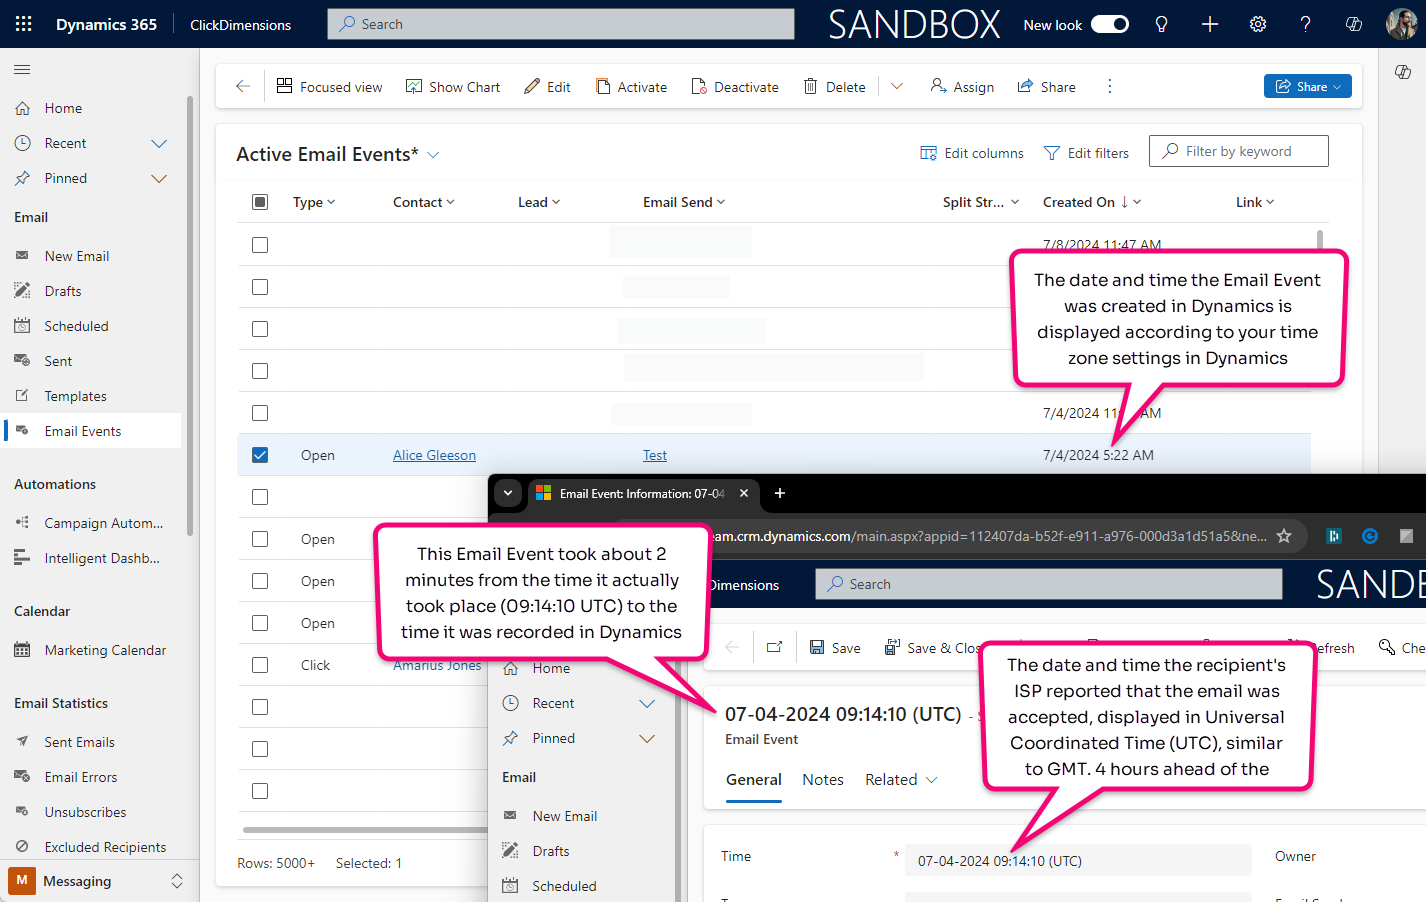Open Related tab dropdown in Email Event window
This screenshot has height=902, width=1426.
tap(901, 780)
